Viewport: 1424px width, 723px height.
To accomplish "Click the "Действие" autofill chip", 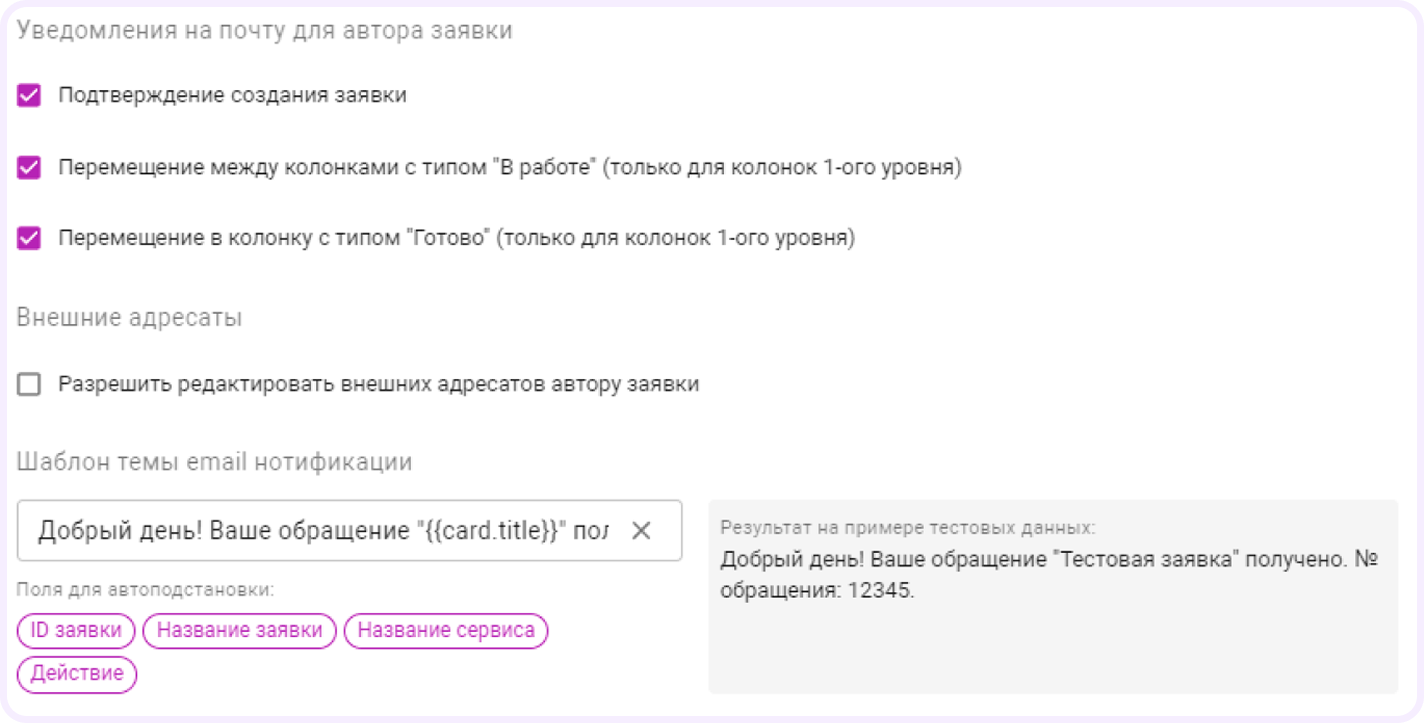I will click(x=77, y=673).
